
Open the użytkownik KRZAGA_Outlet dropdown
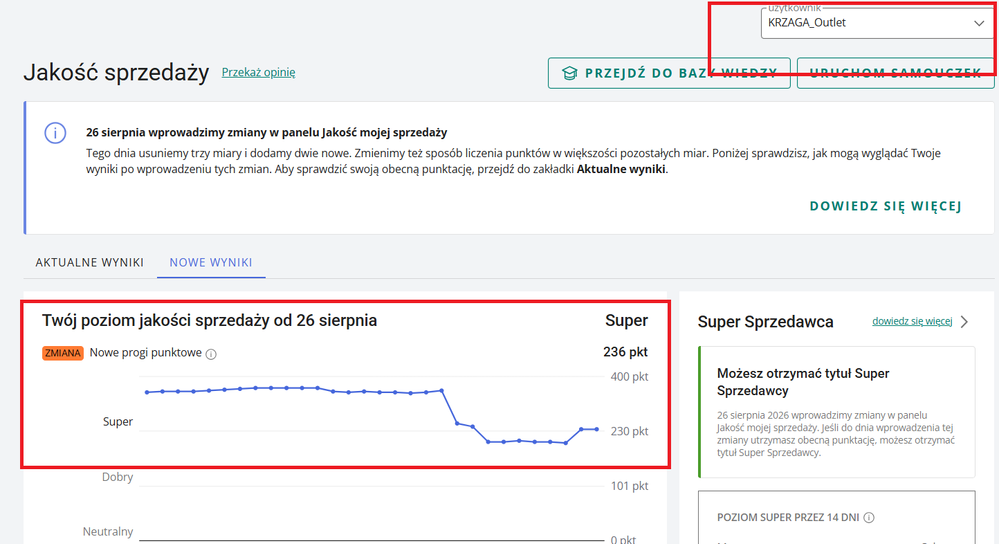click(x=877, y=23)
